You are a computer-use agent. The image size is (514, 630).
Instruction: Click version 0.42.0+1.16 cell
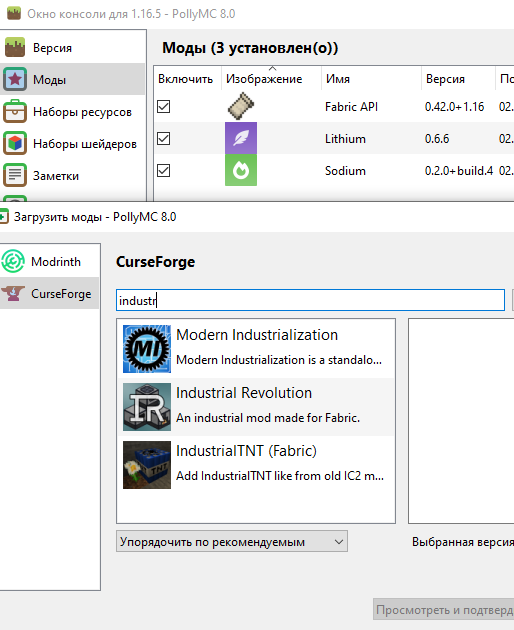pyautogui.click(x=455, y=106)
